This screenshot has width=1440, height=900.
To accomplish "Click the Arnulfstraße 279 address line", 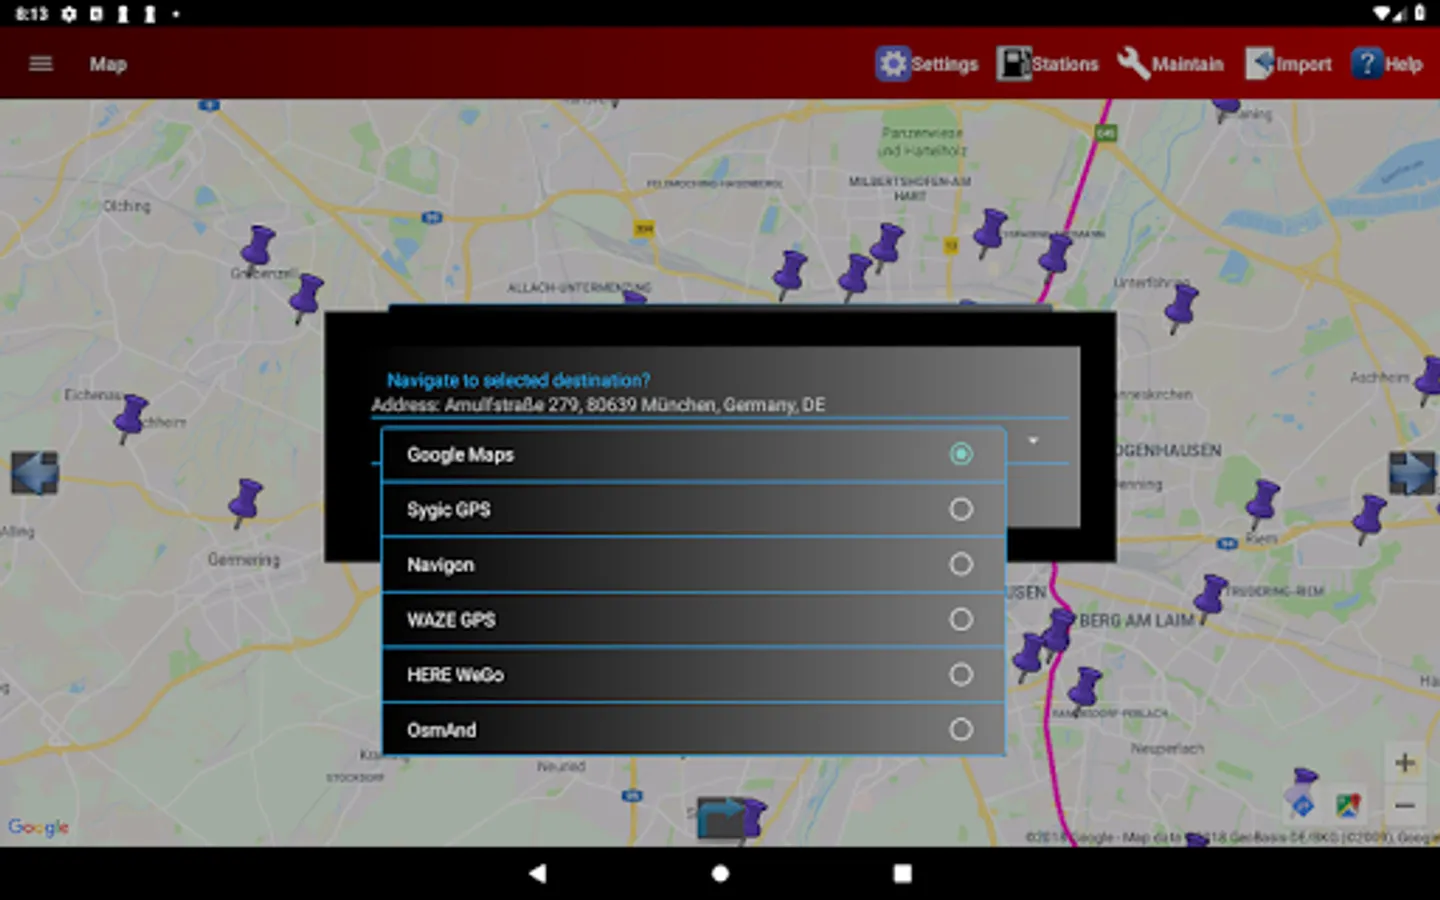I will 598,405.
